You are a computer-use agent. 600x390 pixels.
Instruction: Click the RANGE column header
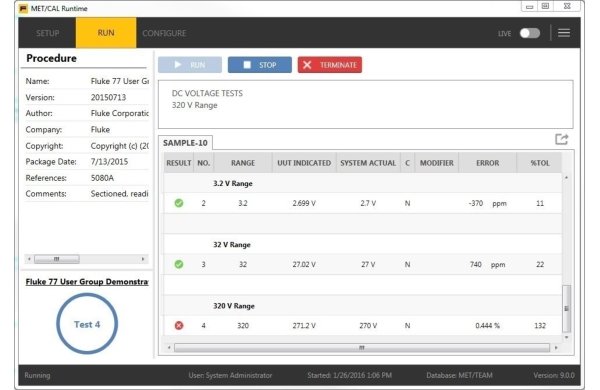click(x=243, y=163)
